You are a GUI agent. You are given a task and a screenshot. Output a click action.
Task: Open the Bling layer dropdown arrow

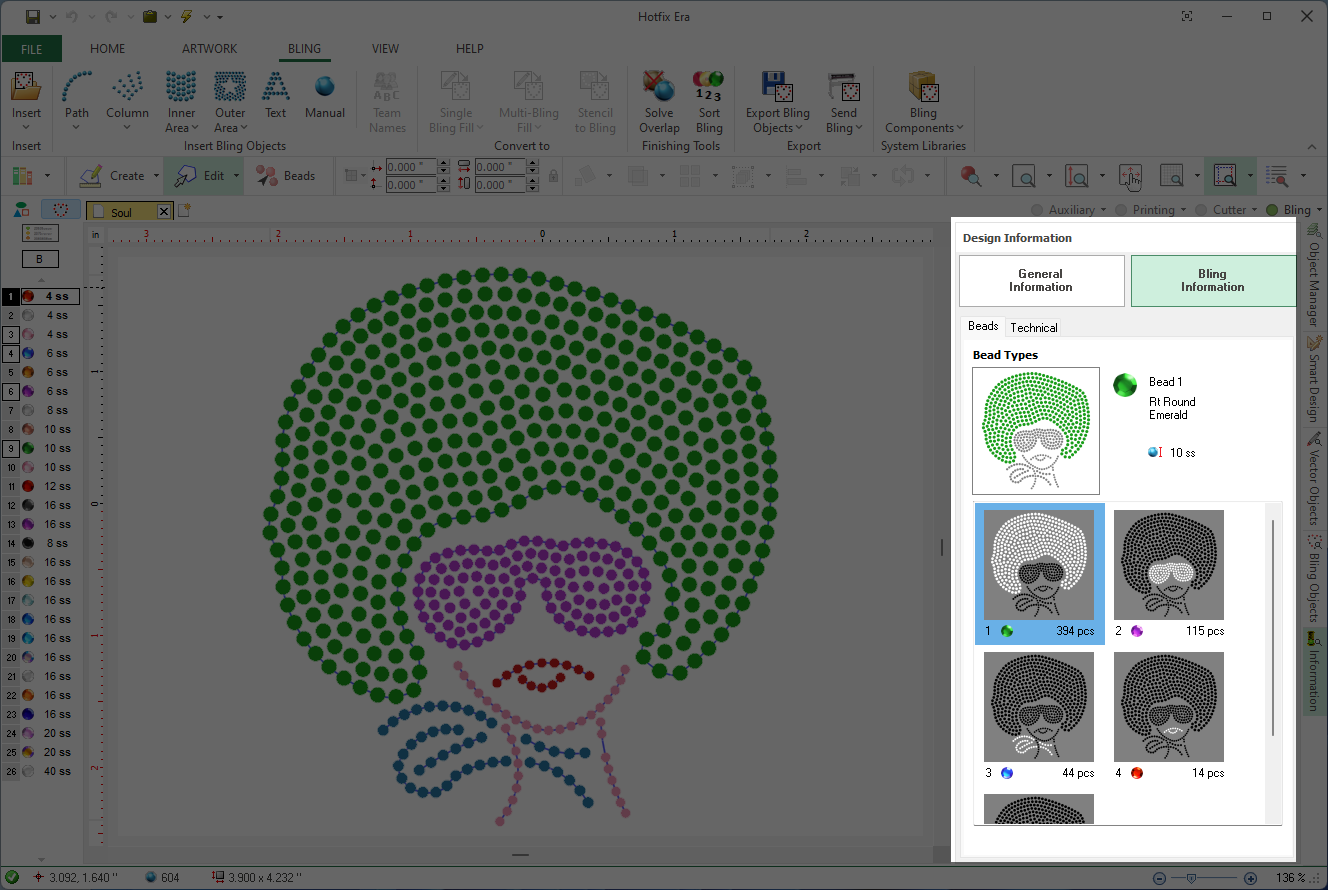(x=1319, y=210)
